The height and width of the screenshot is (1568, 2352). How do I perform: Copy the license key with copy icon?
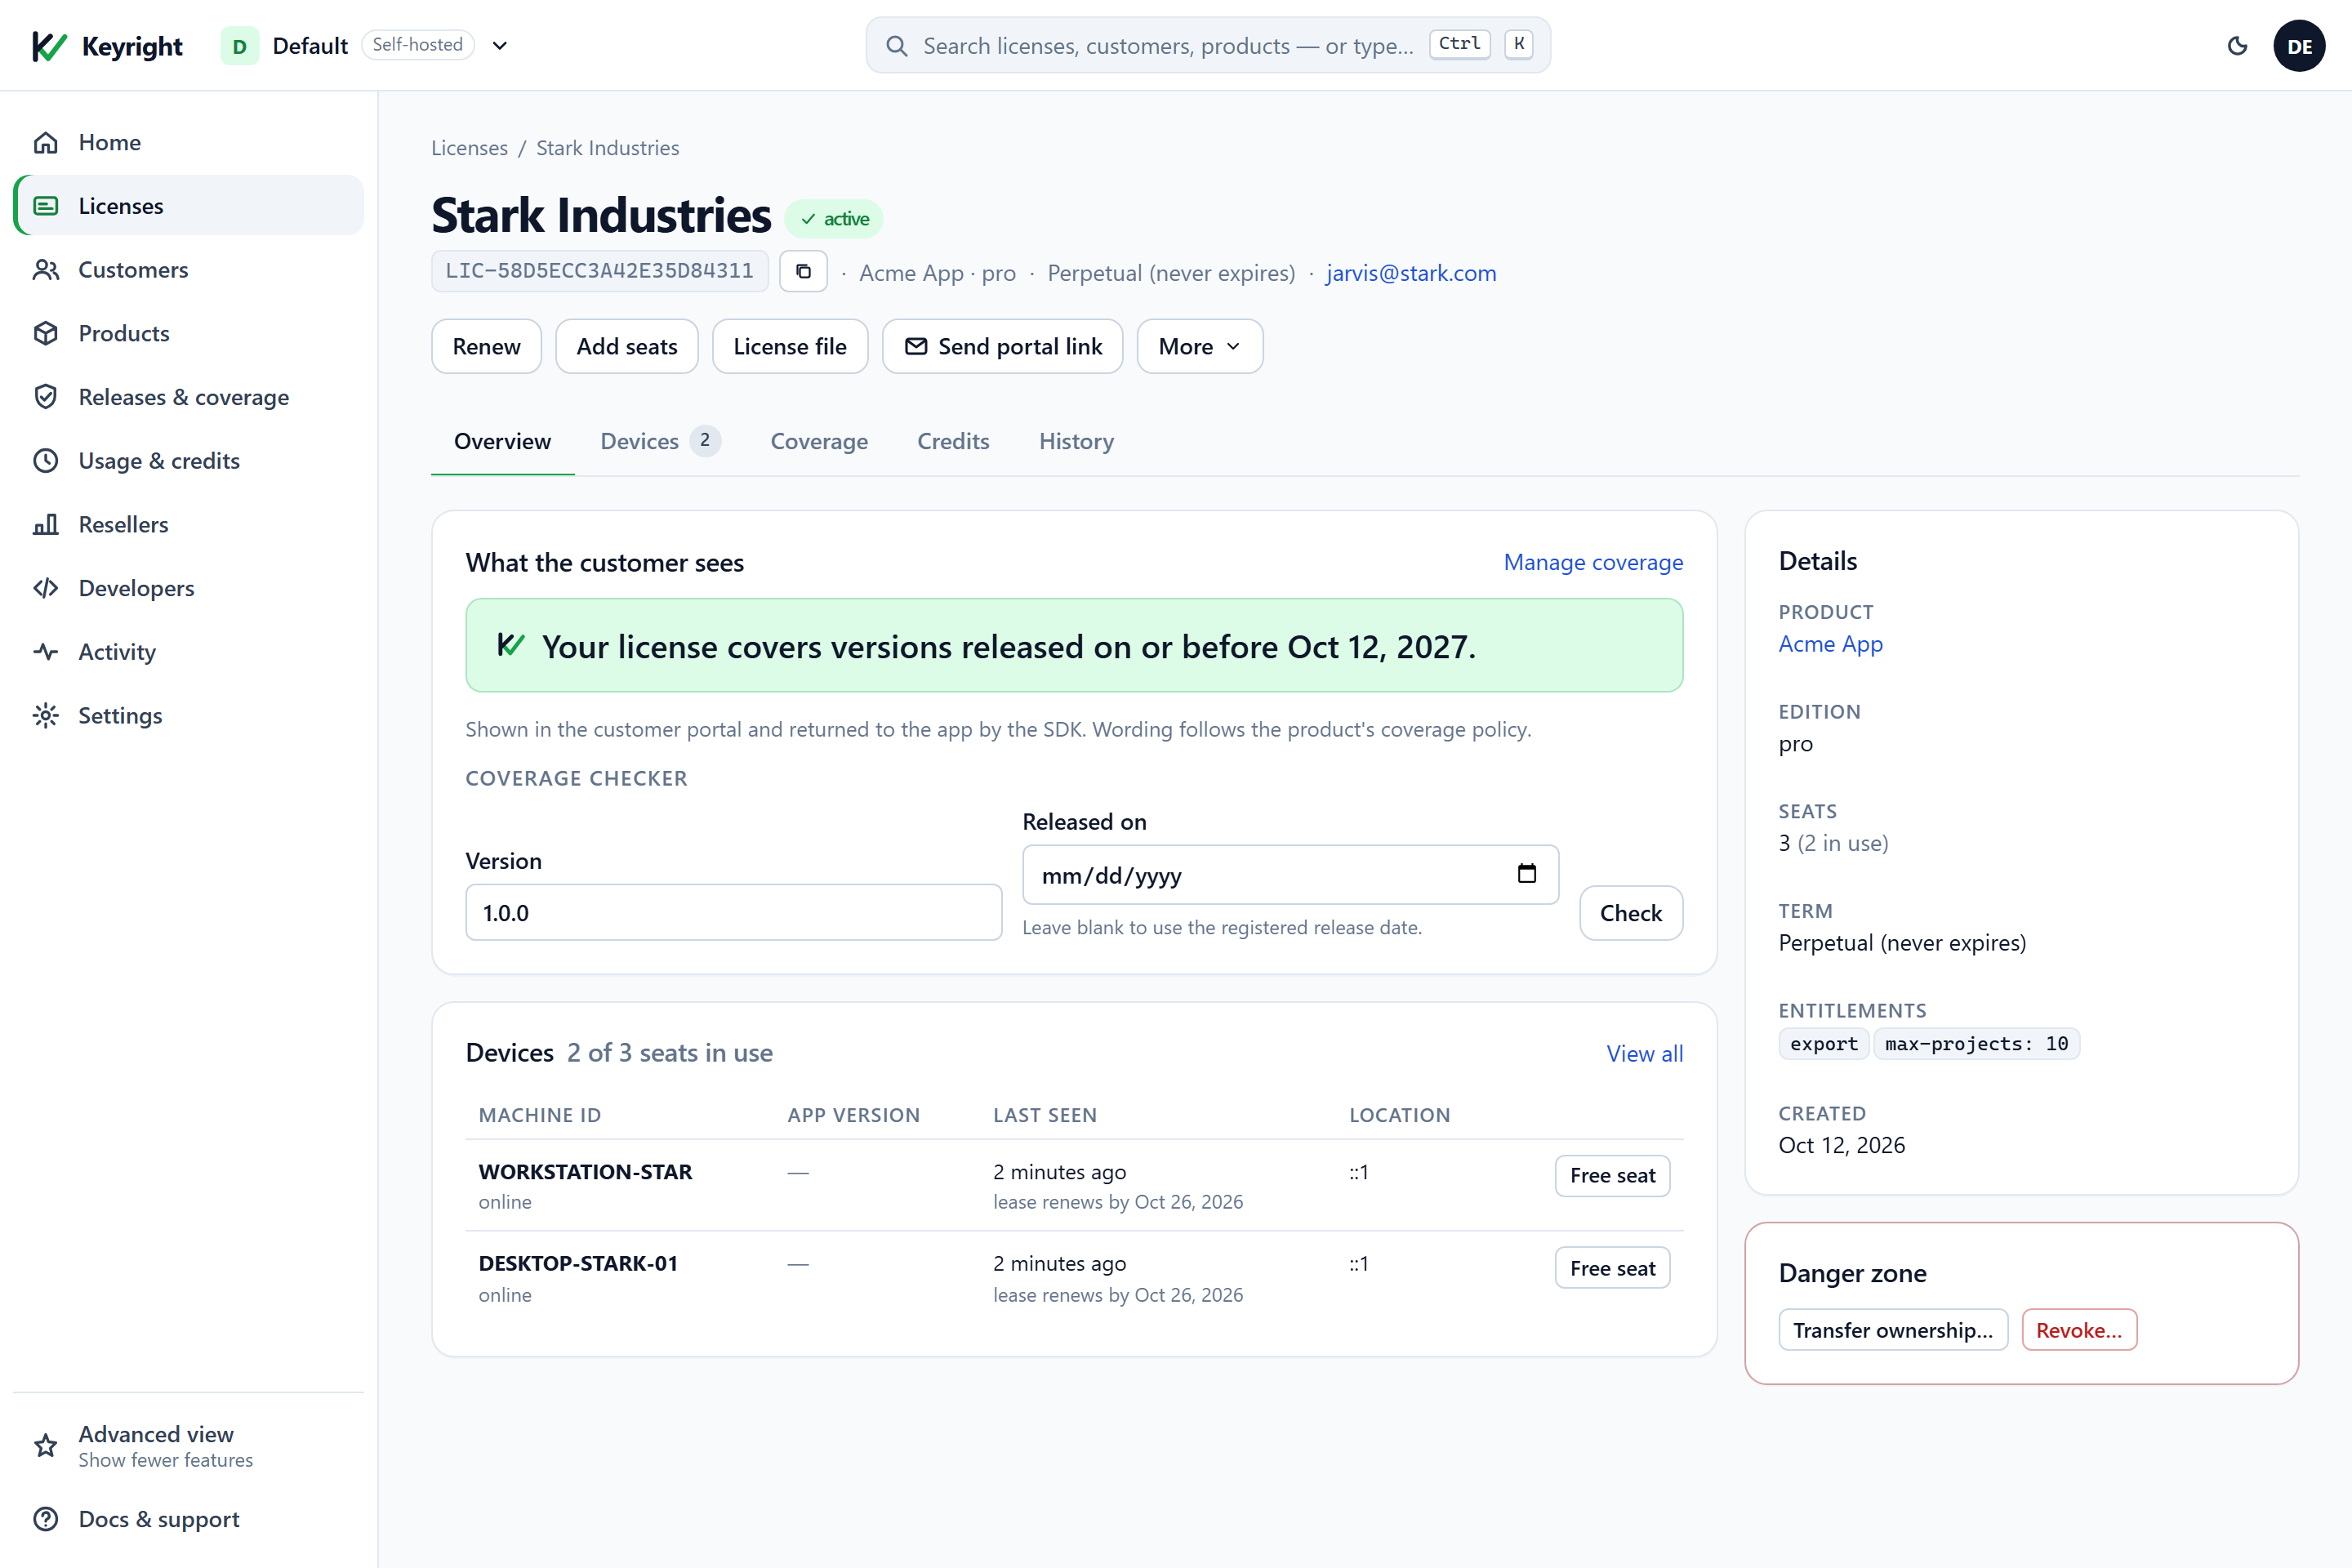click(x=803, y=271)
